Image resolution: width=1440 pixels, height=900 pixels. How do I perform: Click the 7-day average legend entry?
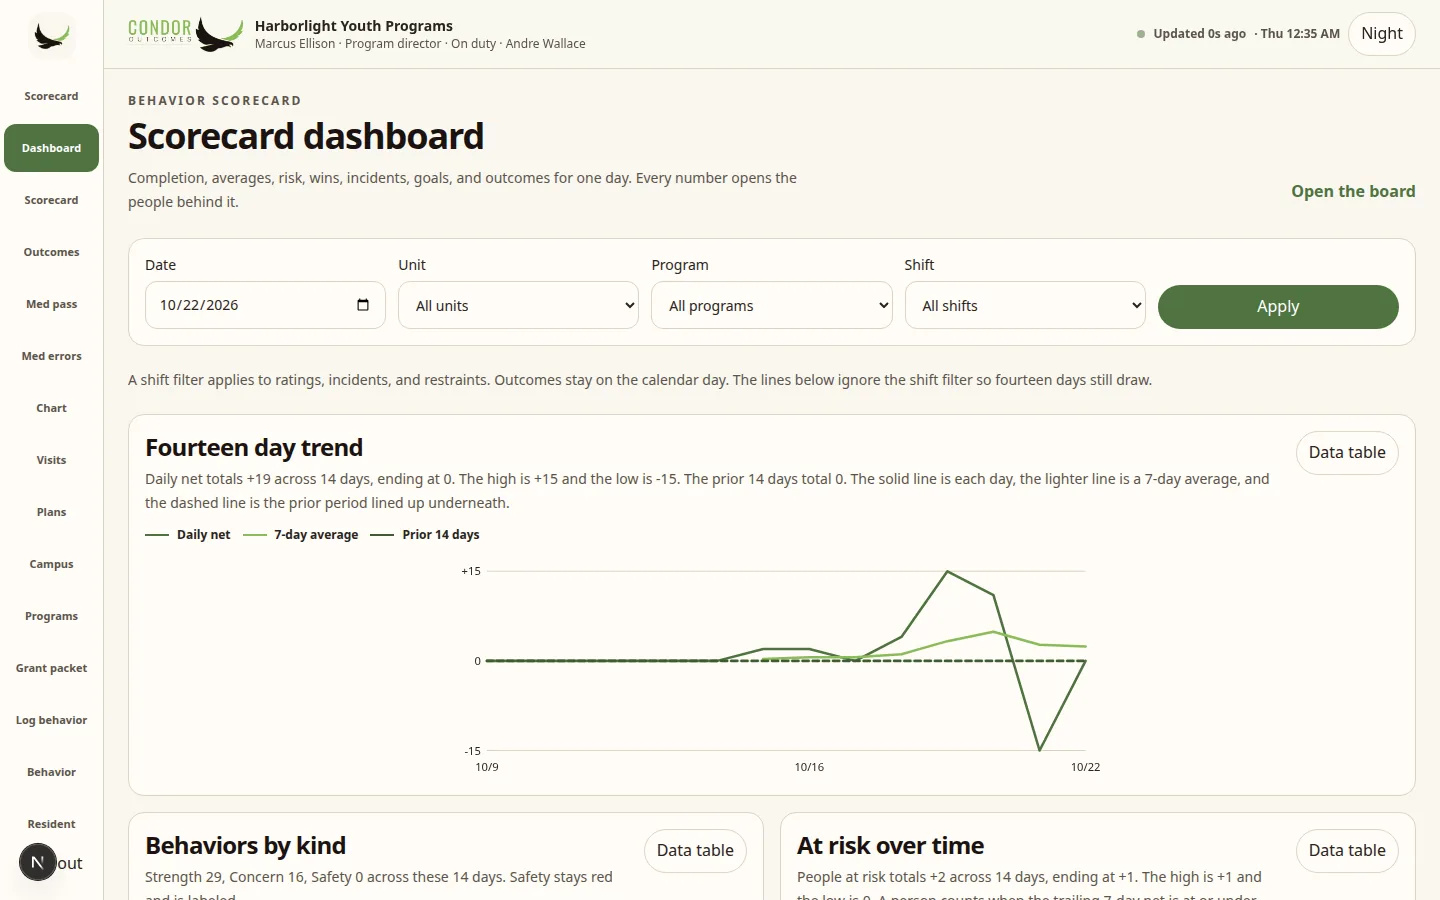(x=301, y=535)
